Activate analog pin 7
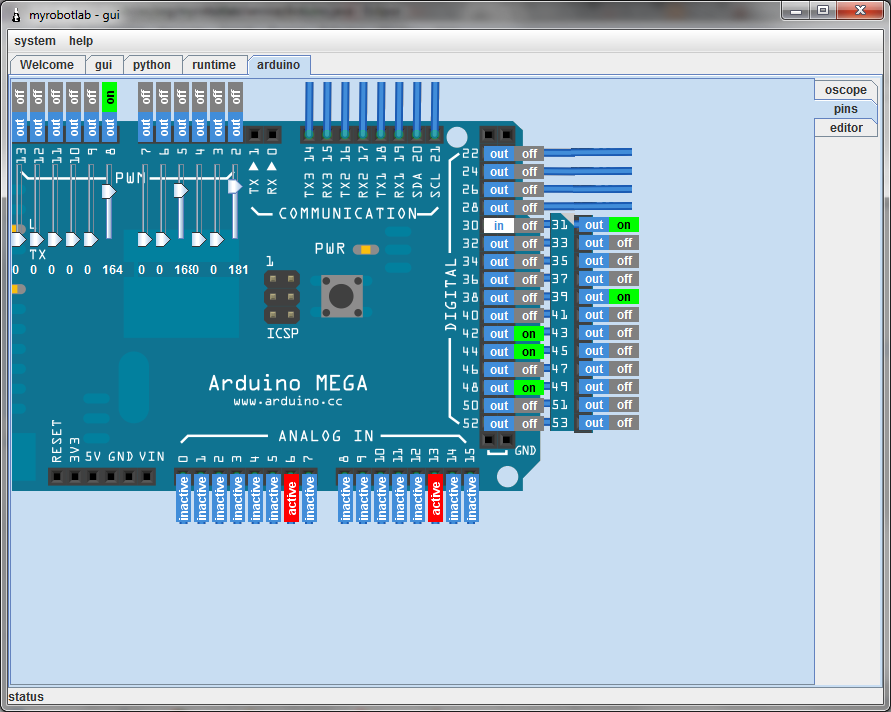 [310, 498]
